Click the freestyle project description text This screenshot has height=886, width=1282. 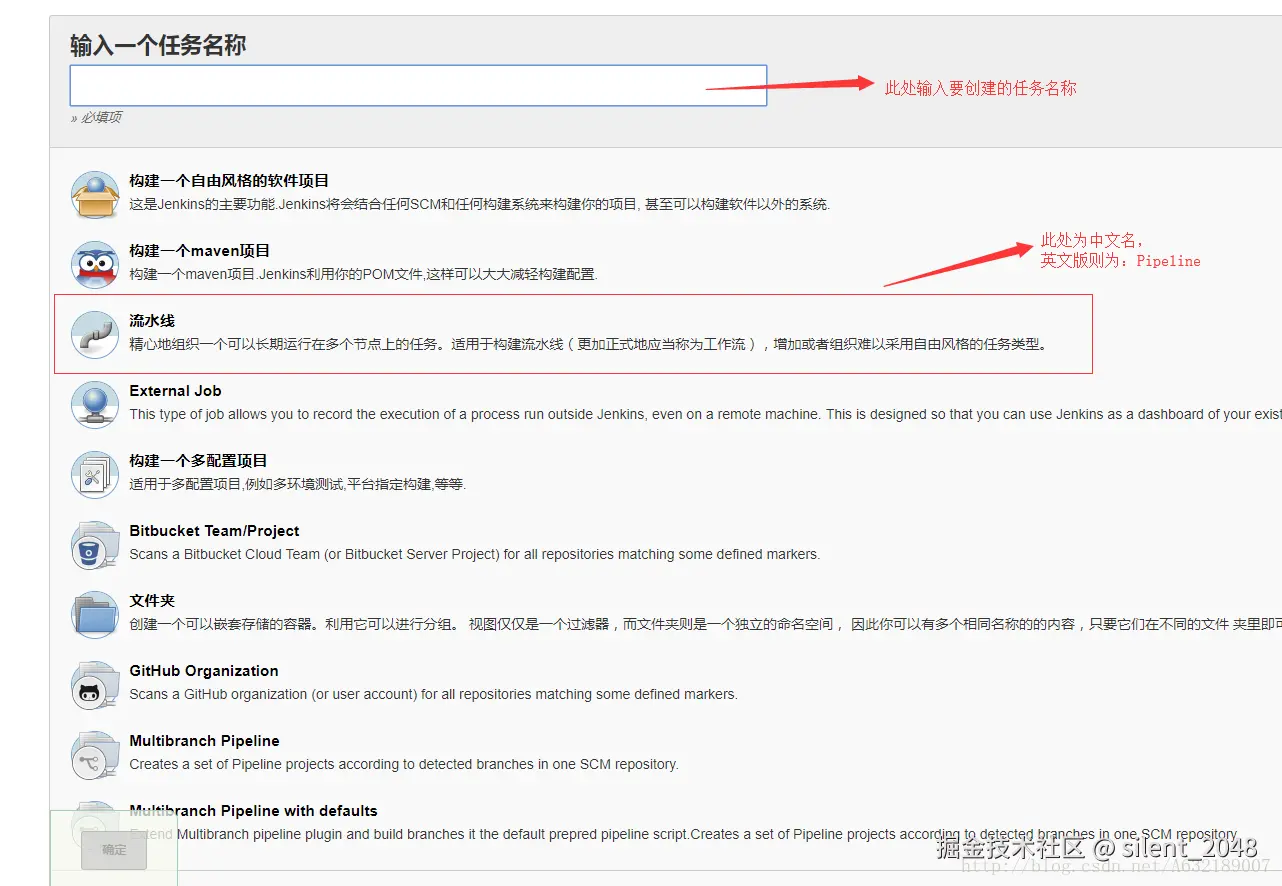click(x=480, y=204)
